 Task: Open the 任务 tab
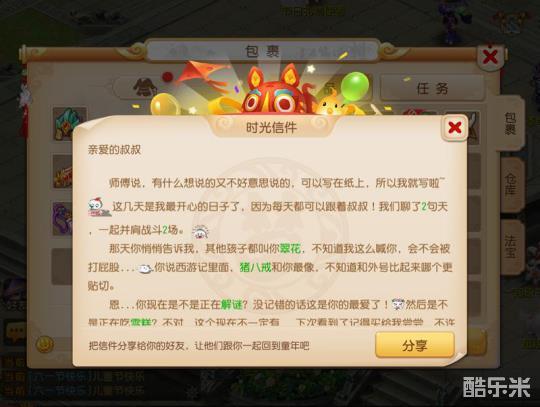[x=432, y=88]
